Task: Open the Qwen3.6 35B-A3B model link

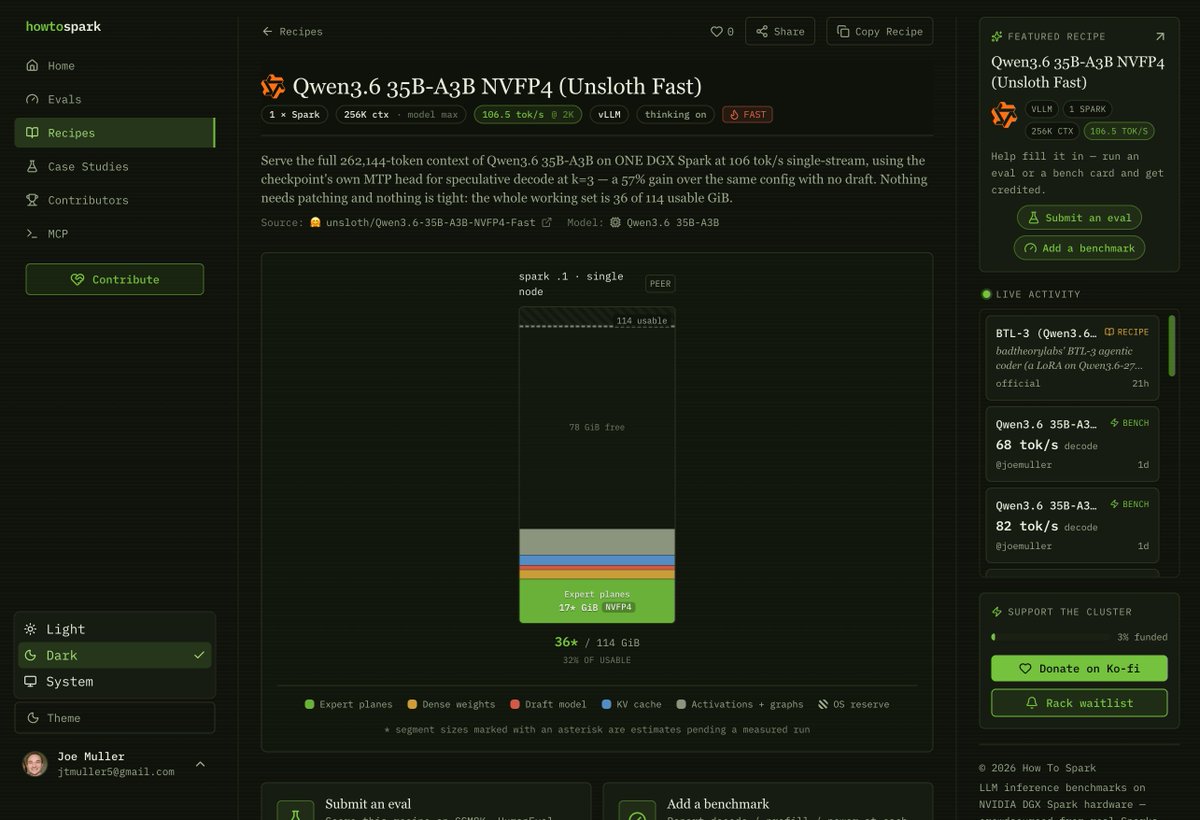Action: (x=664, y=223)
